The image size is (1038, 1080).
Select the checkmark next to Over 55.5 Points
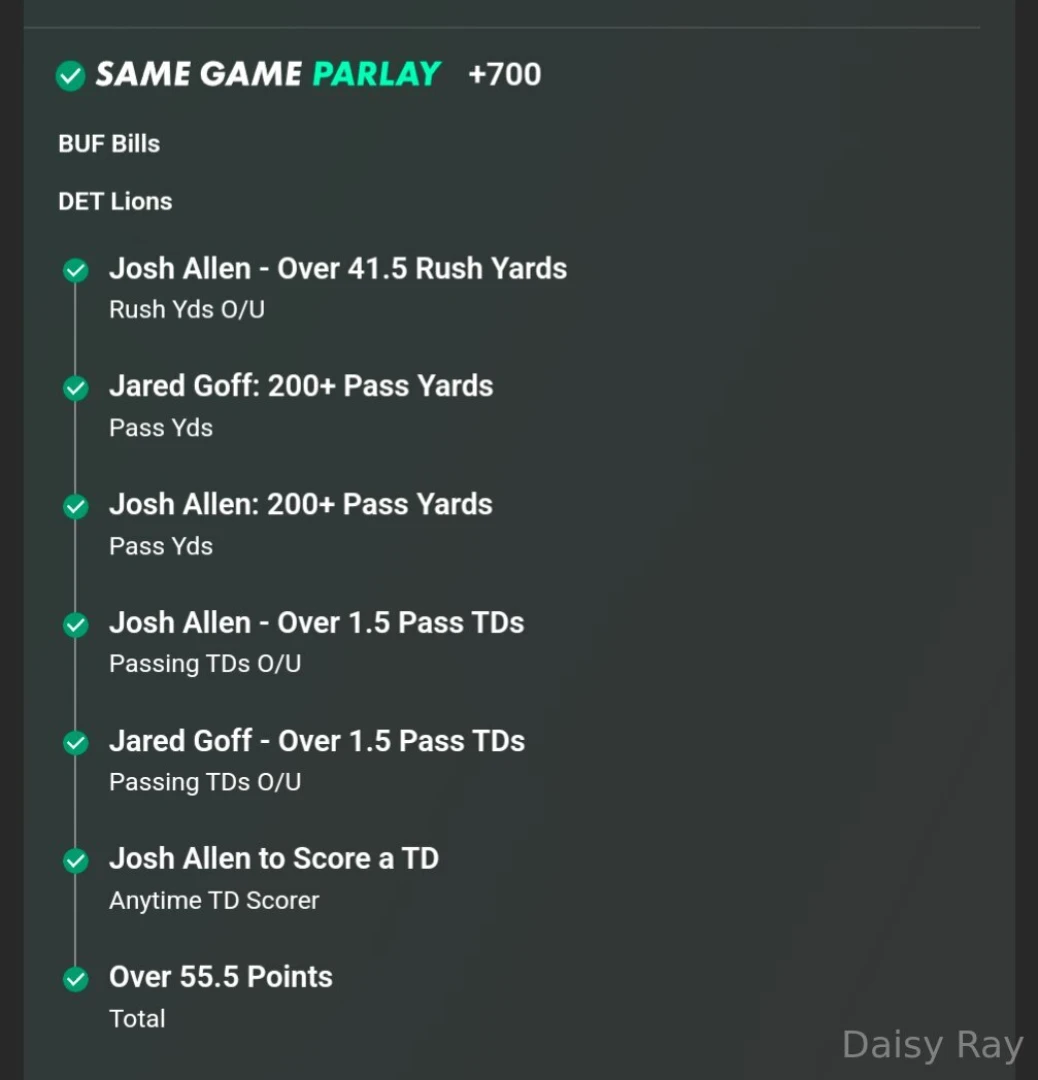point(75,978)
